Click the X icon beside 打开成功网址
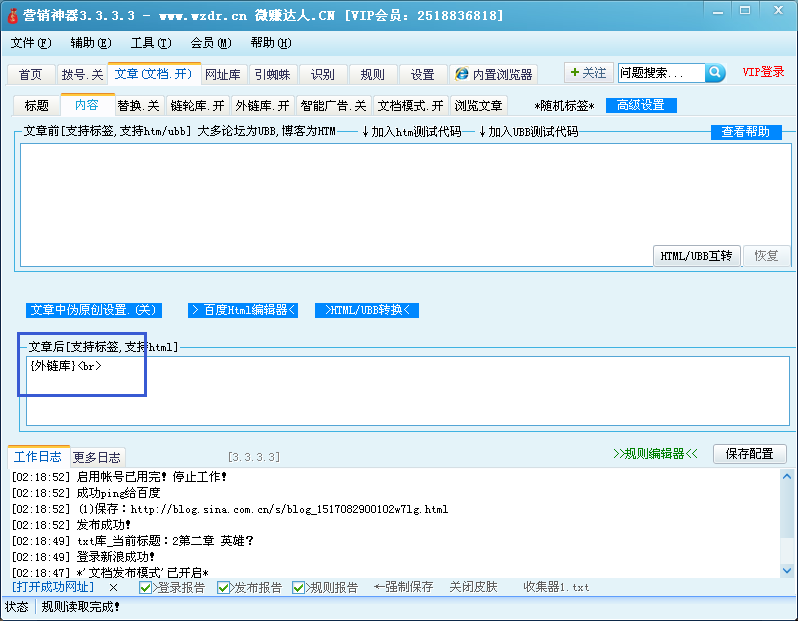The width and height of the screenshot is (798, 621). (113, 587)
